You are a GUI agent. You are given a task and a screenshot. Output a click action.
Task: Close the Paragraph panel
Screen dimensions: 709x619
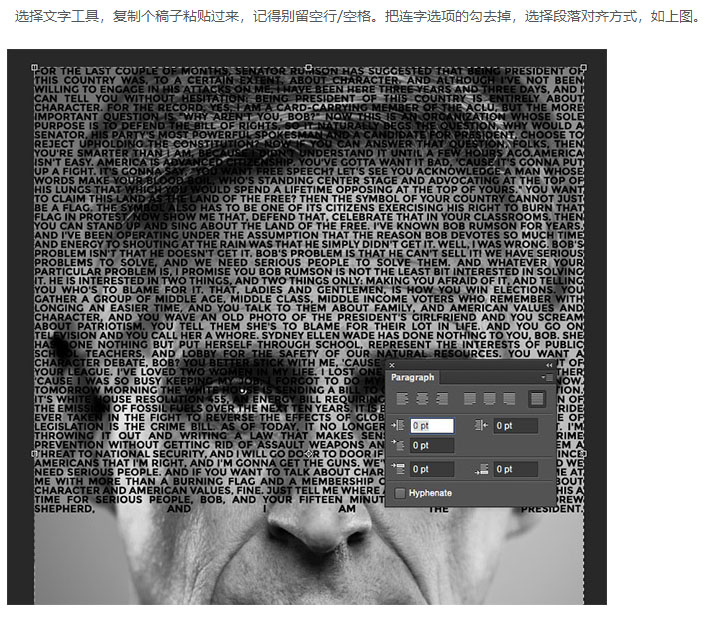coord(392,365)
